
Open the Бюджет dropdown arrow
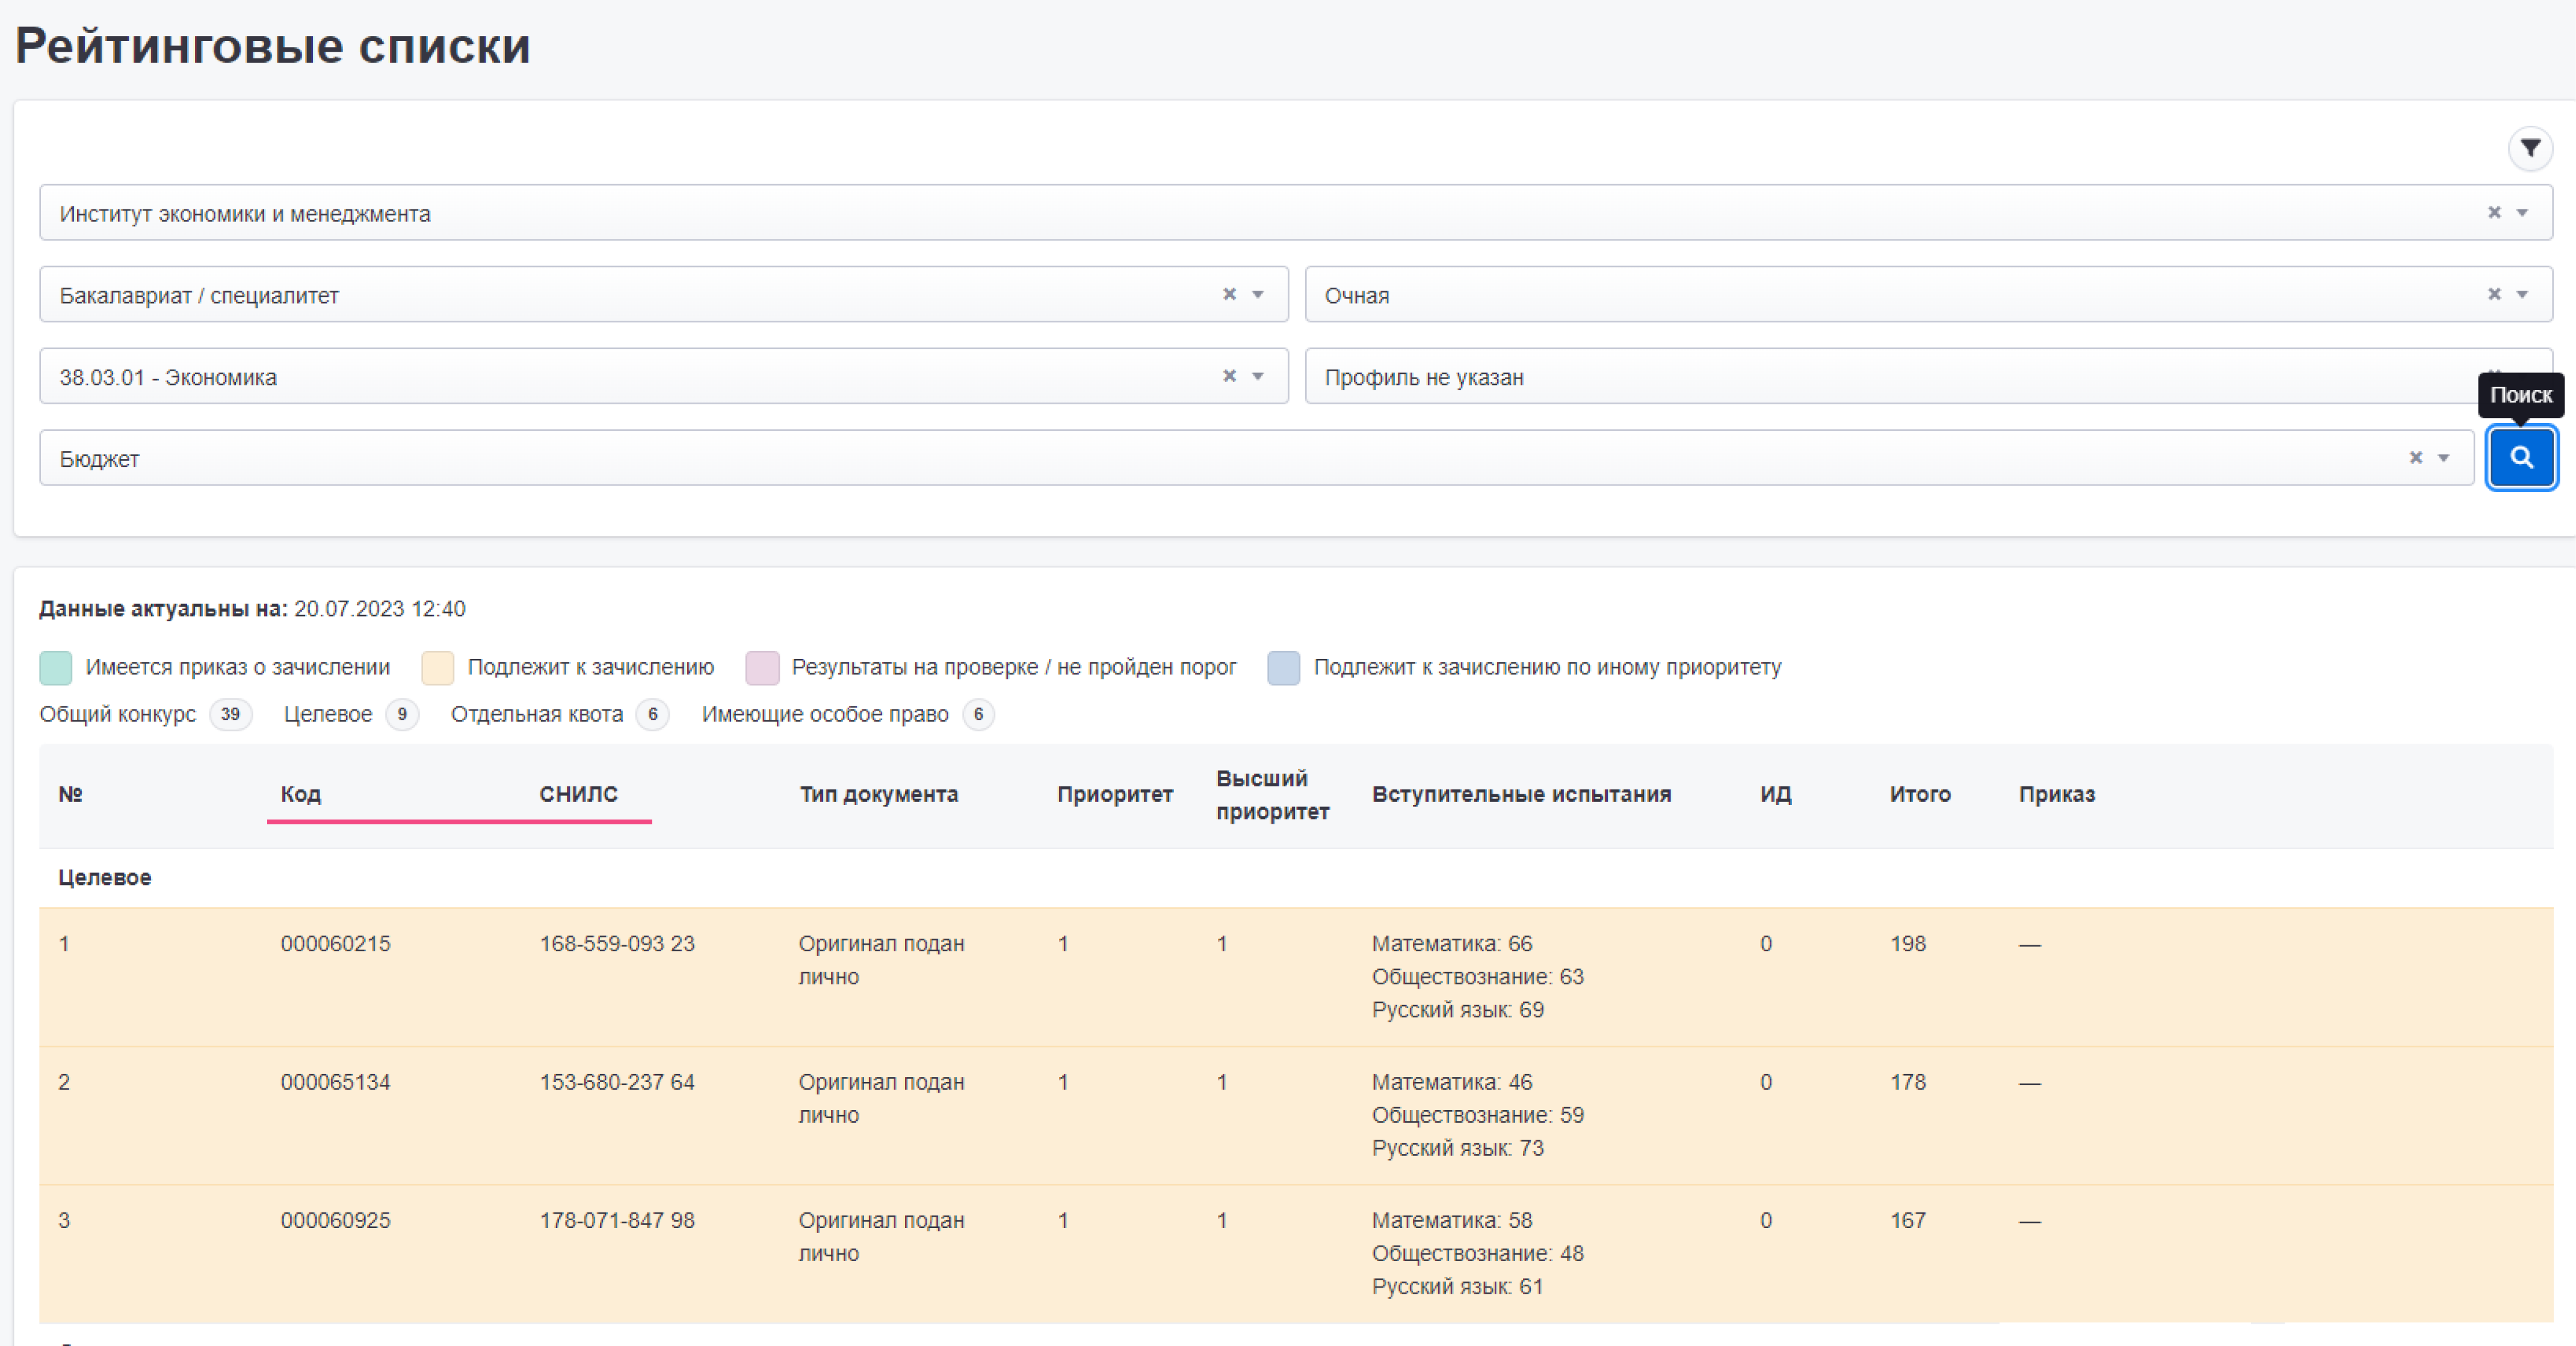[x=2443, y=458]
